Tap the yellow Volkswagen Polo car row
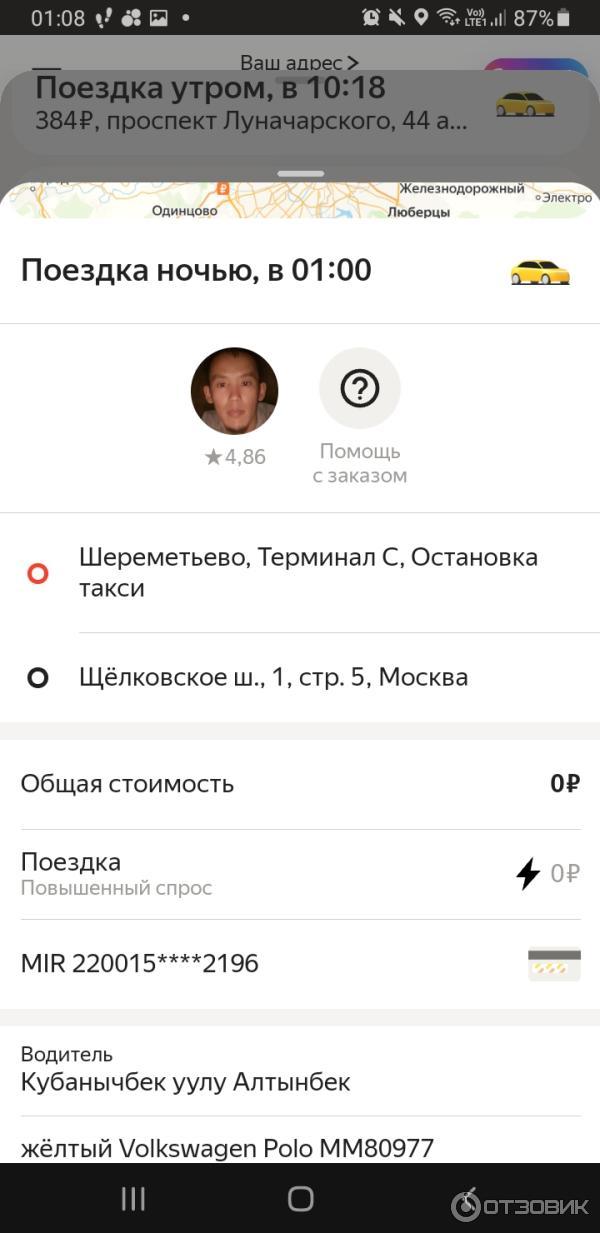The width and height of the screenshot is (600, 1233). click(x=227, y=1149)
